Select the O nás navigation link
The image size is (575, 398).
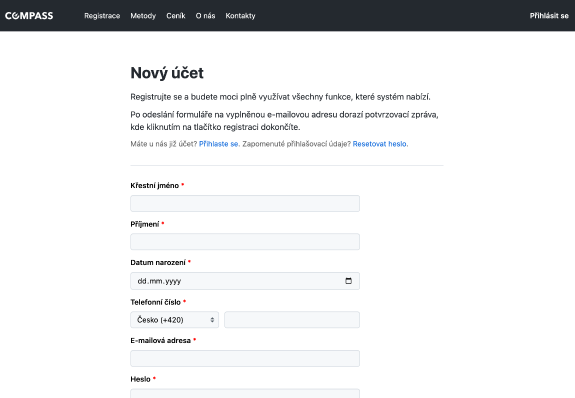[205, 16]
